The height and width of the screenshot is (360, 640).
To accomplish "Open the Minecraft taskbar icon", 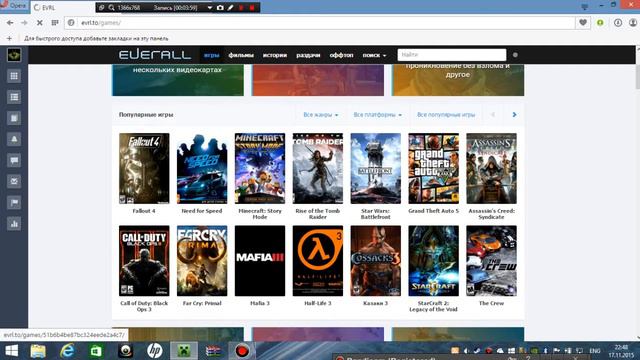I will pos(184,351).
